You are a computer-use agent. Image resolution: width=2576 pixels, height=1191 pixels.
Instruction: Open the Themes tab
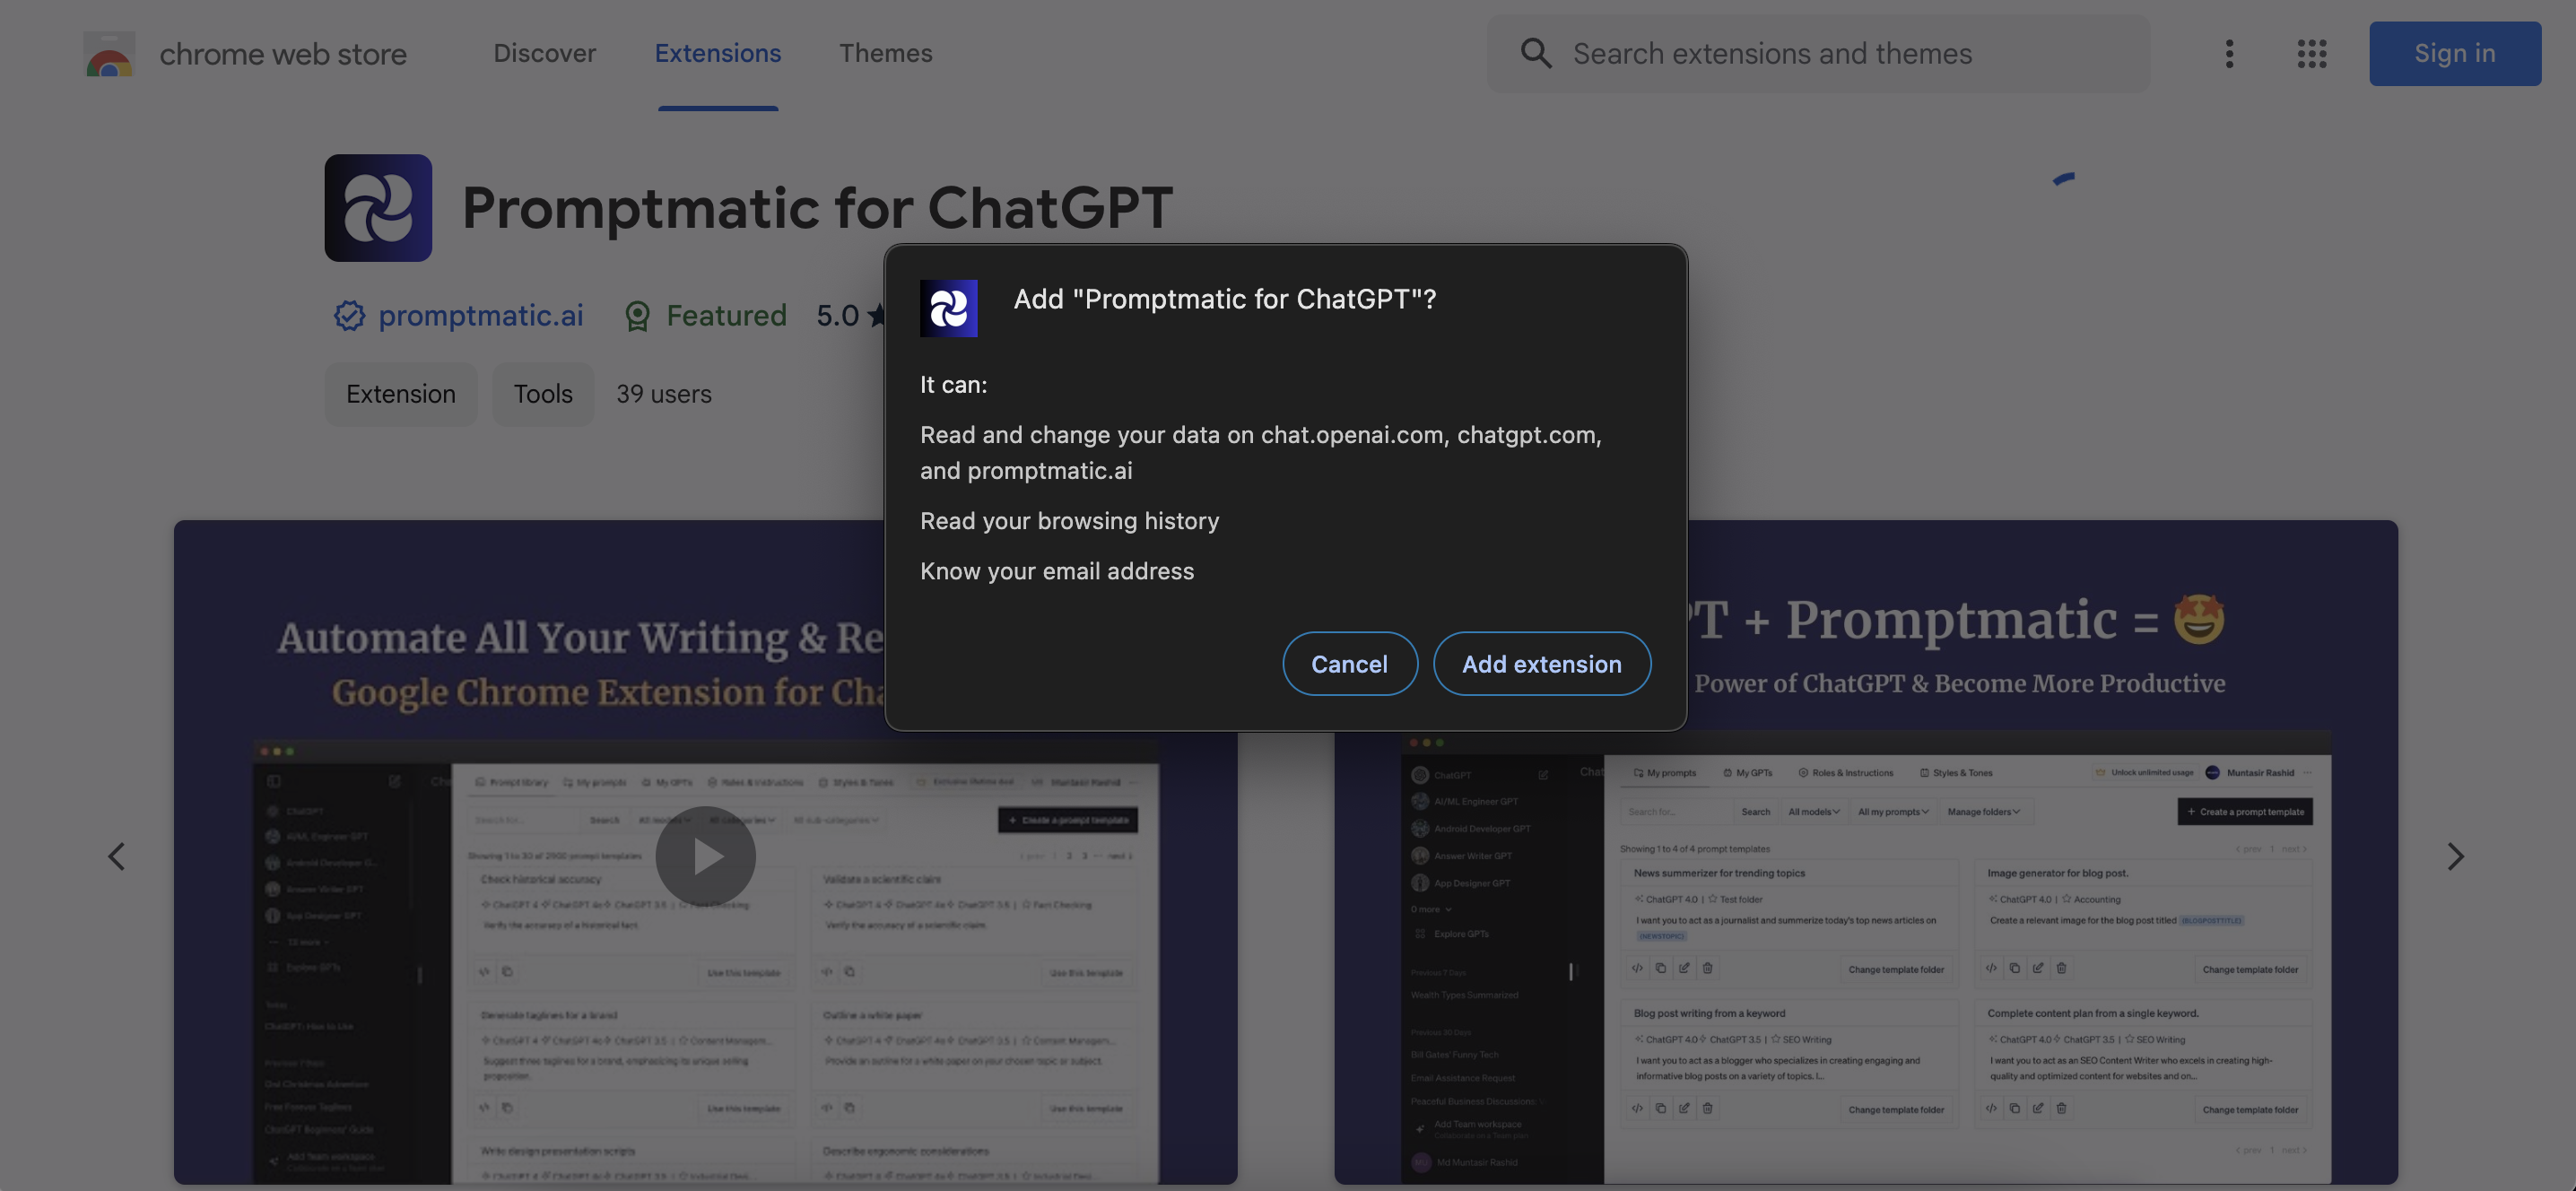tap(885, 54)
